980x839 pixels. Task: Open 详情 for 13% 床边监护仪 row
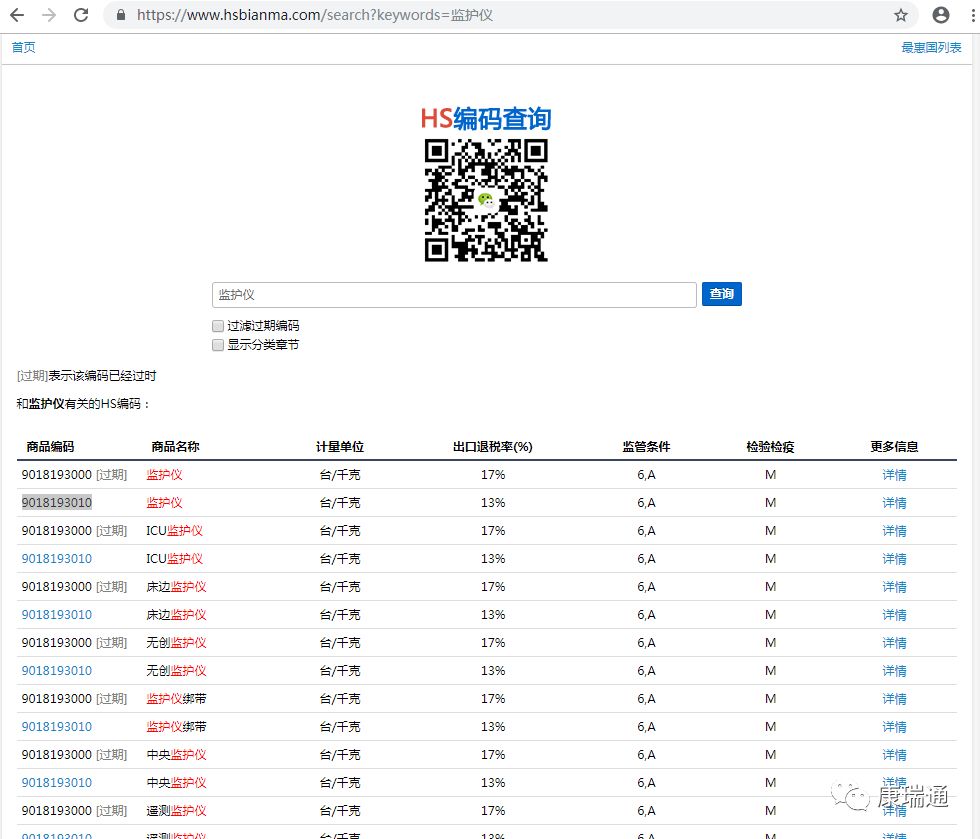tap(894, 615)
